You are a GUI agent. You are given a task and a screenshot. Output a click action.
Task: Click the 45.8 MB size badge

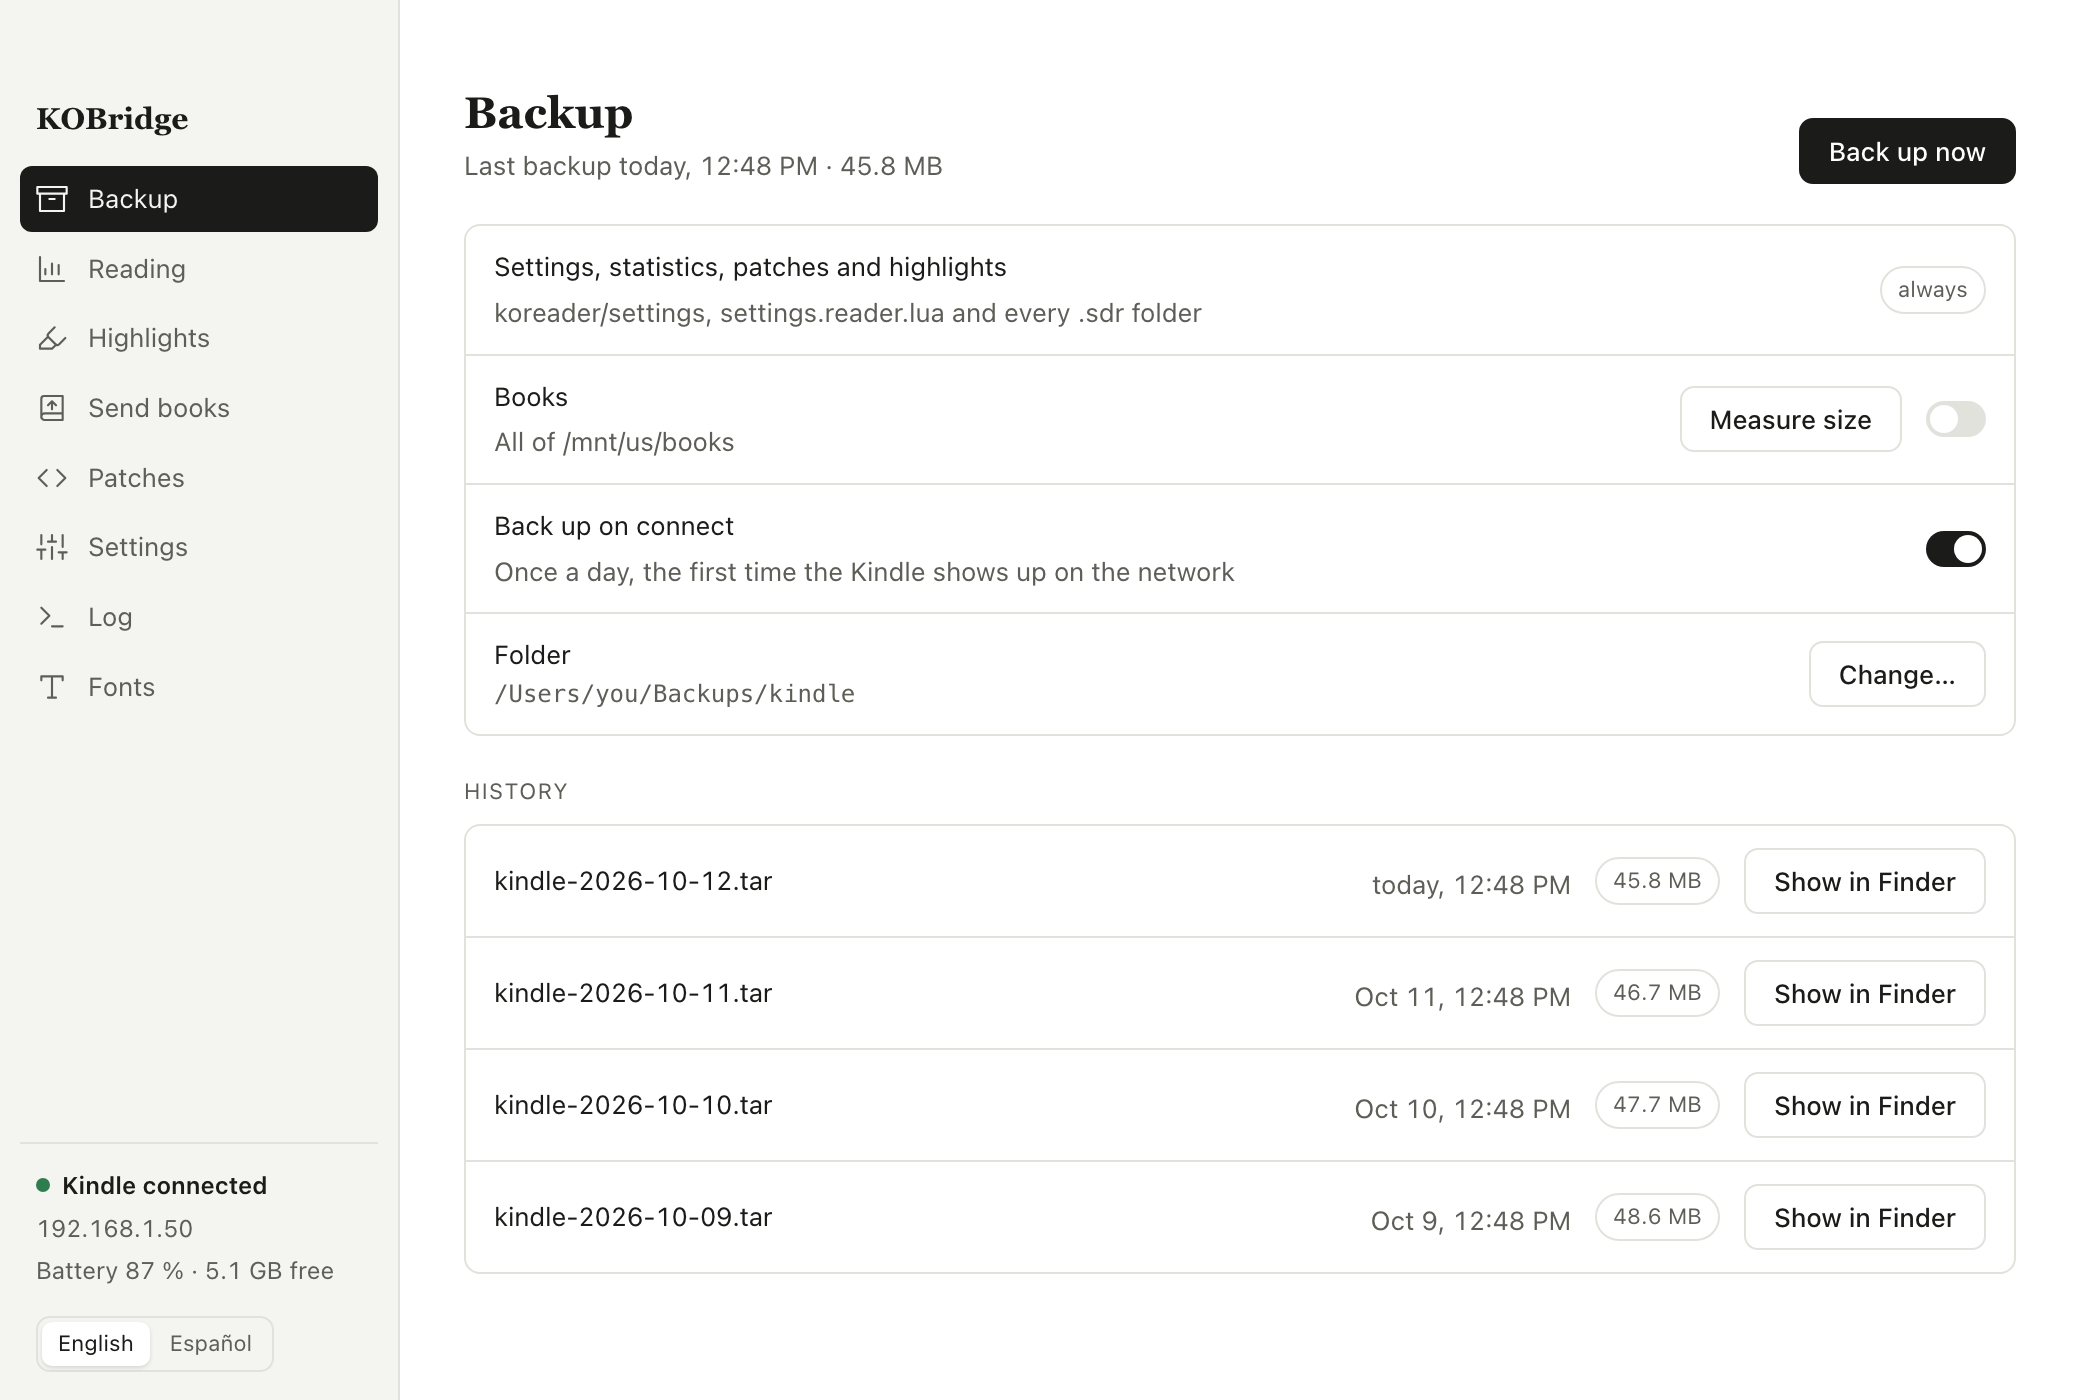1657,881
